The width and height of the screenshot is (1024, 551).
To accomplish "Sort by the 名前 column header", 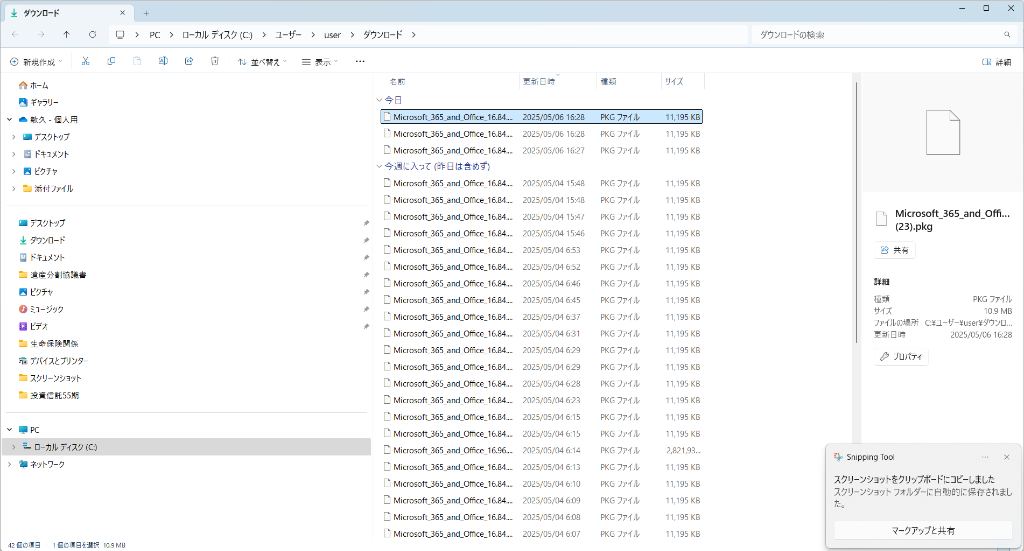I will tap(397, 82).
